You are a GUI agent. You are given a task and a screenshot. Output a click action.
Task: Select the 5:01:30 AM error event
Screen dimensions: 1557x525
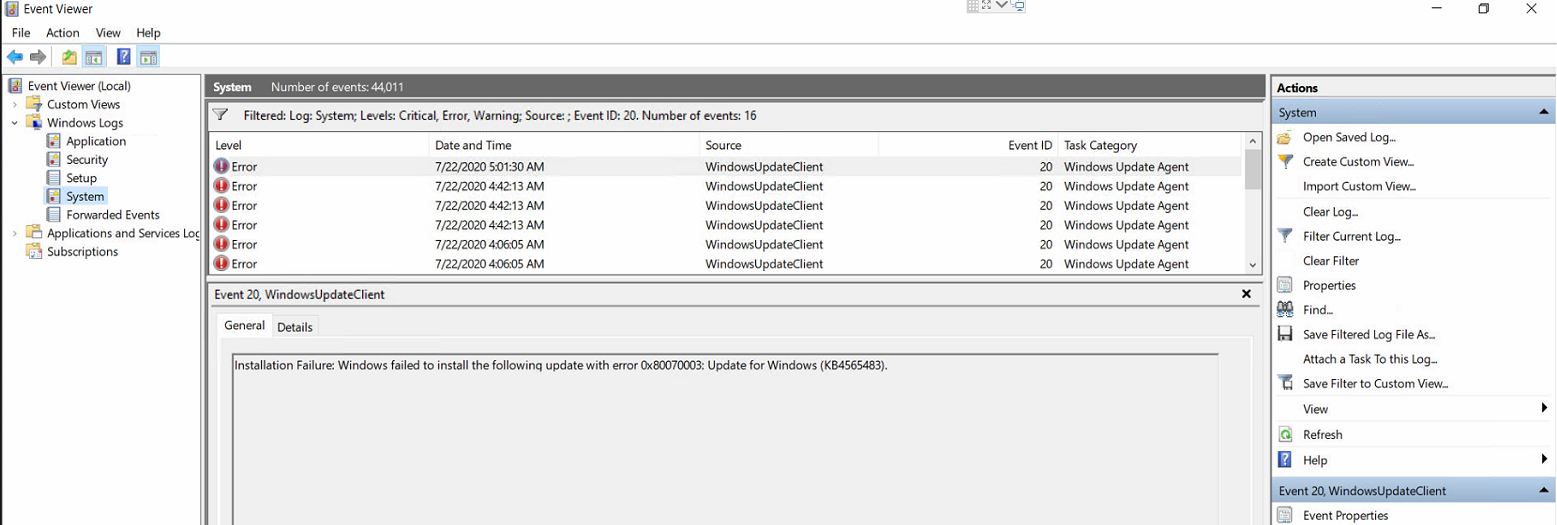tap(489, 167)
